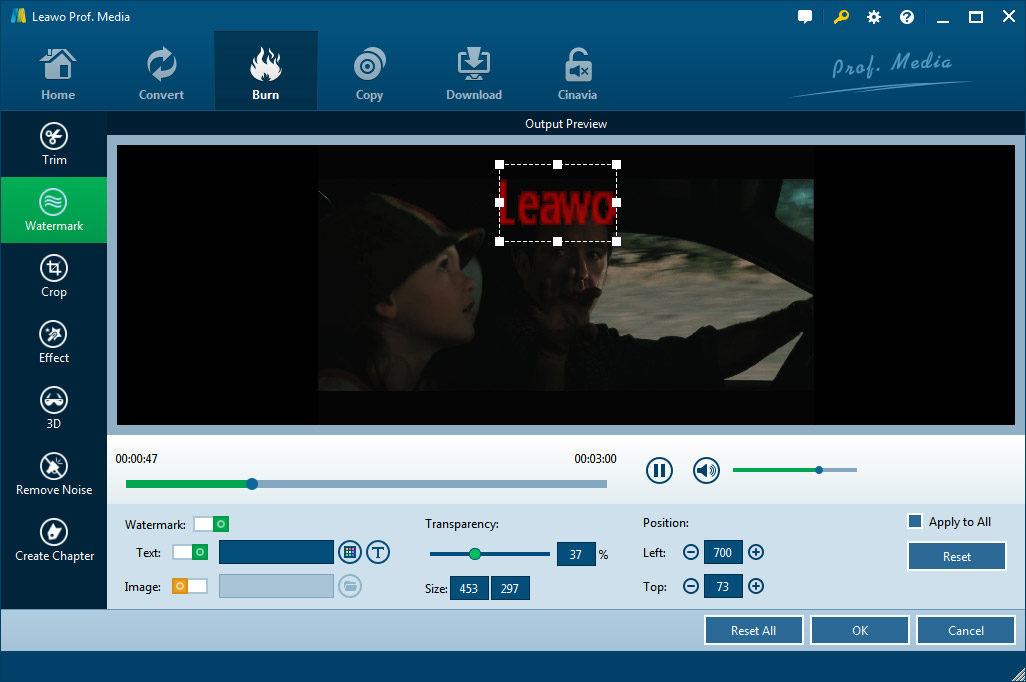Image resolution: width=1026 pixels, height=682 pixels.
Task: Click the text font settings T icon
Action: click(x=378, y=552)
